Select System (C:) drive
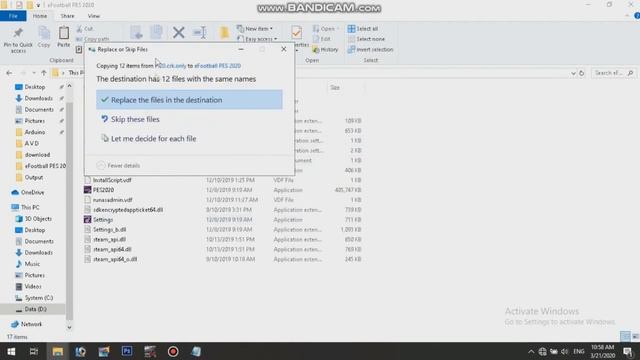Viewport: 640px width, 360px height. pyautogui.click(x=38, y=298)
